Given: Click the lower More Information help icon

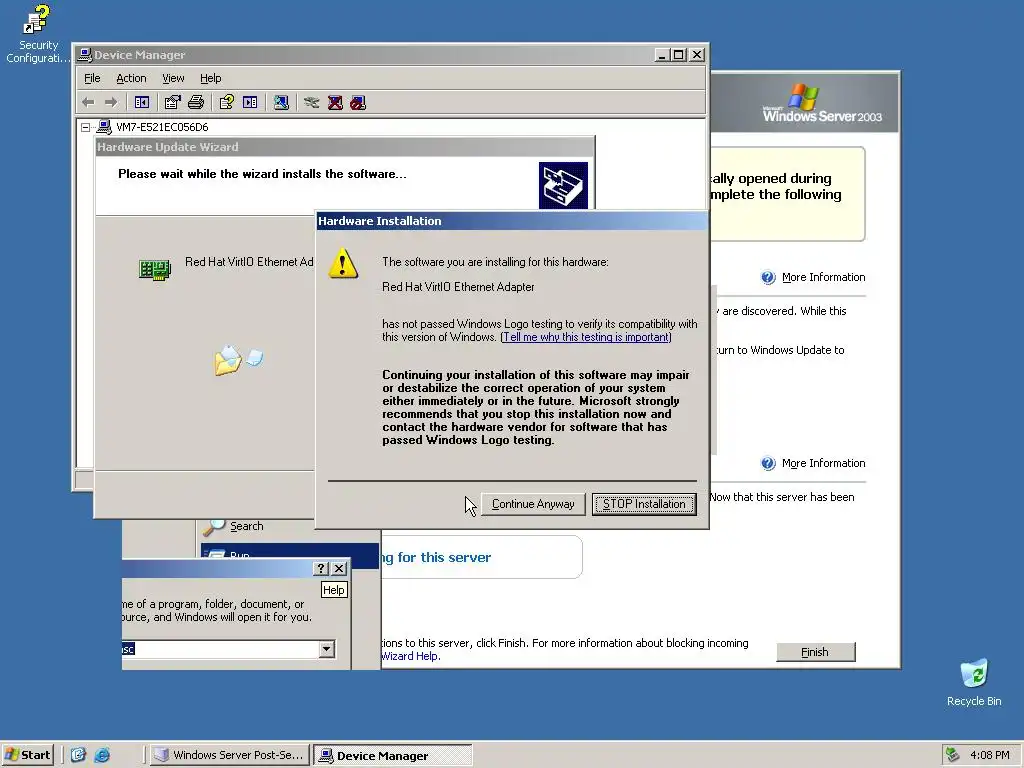Looking at the screenshot, I should [x=768, y=464].
